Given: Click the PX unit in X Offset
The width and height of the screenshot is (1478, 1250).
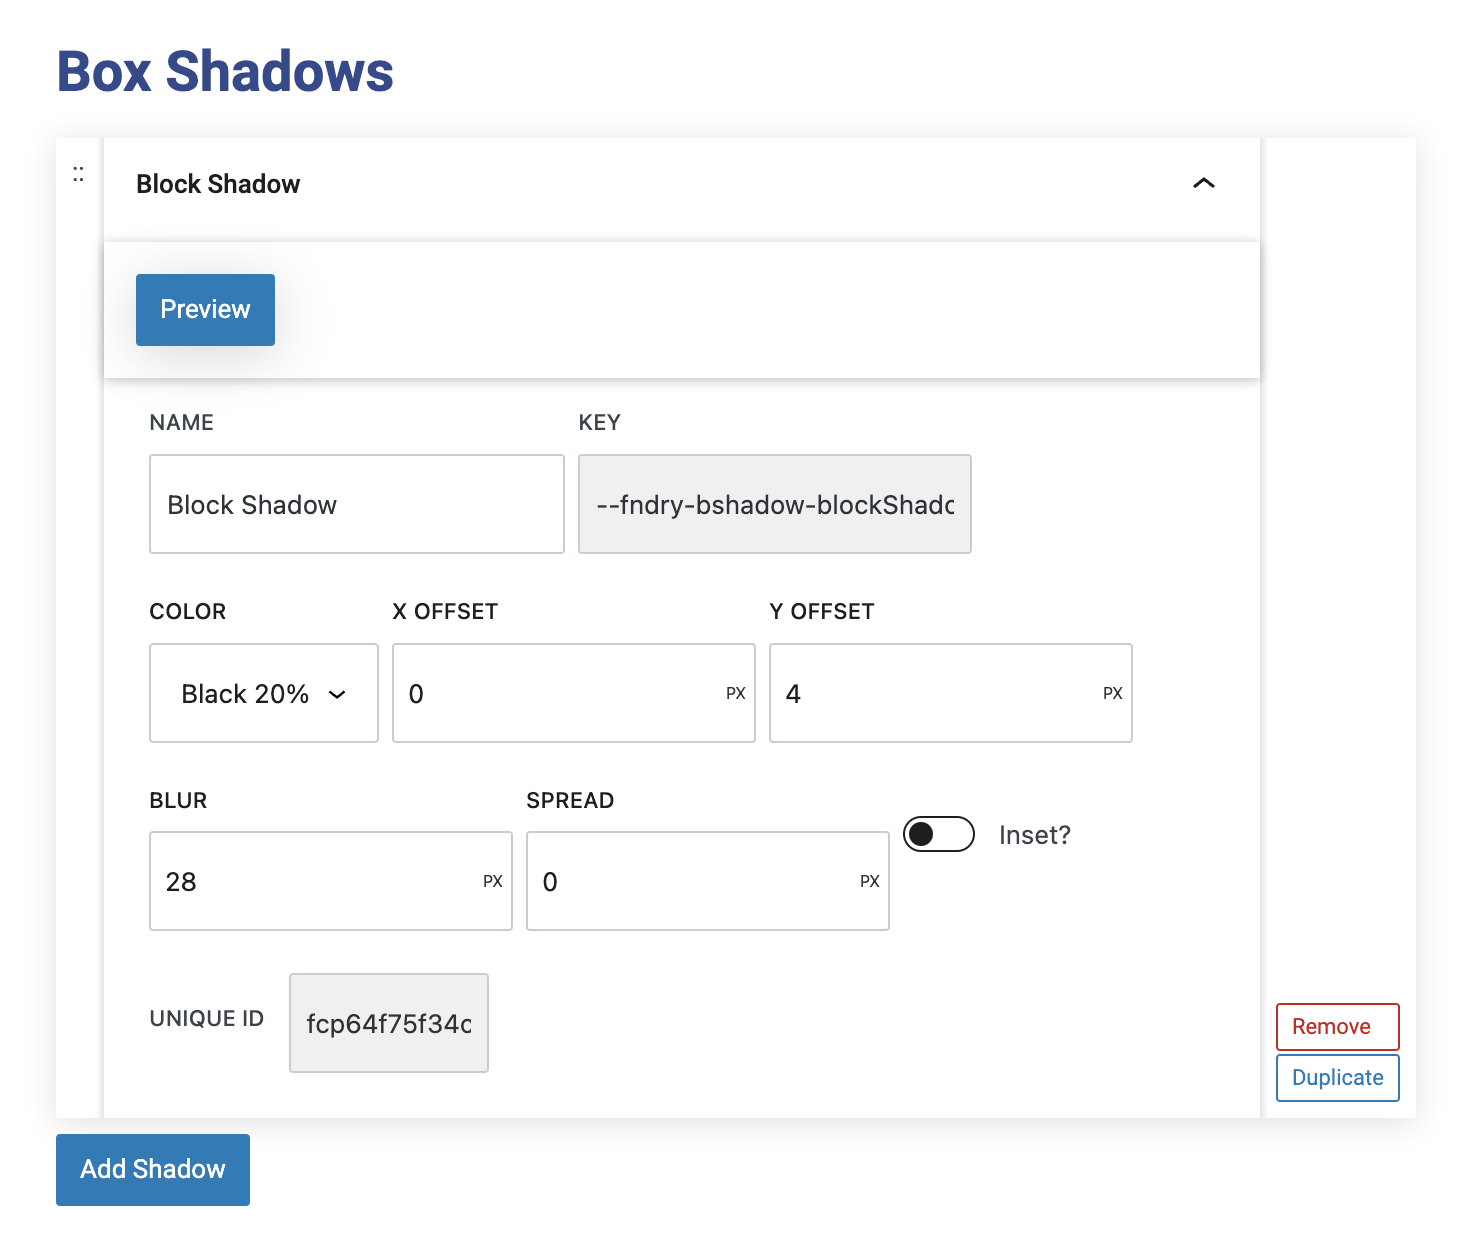Looking at the screenshot, I should click(735, 693).
